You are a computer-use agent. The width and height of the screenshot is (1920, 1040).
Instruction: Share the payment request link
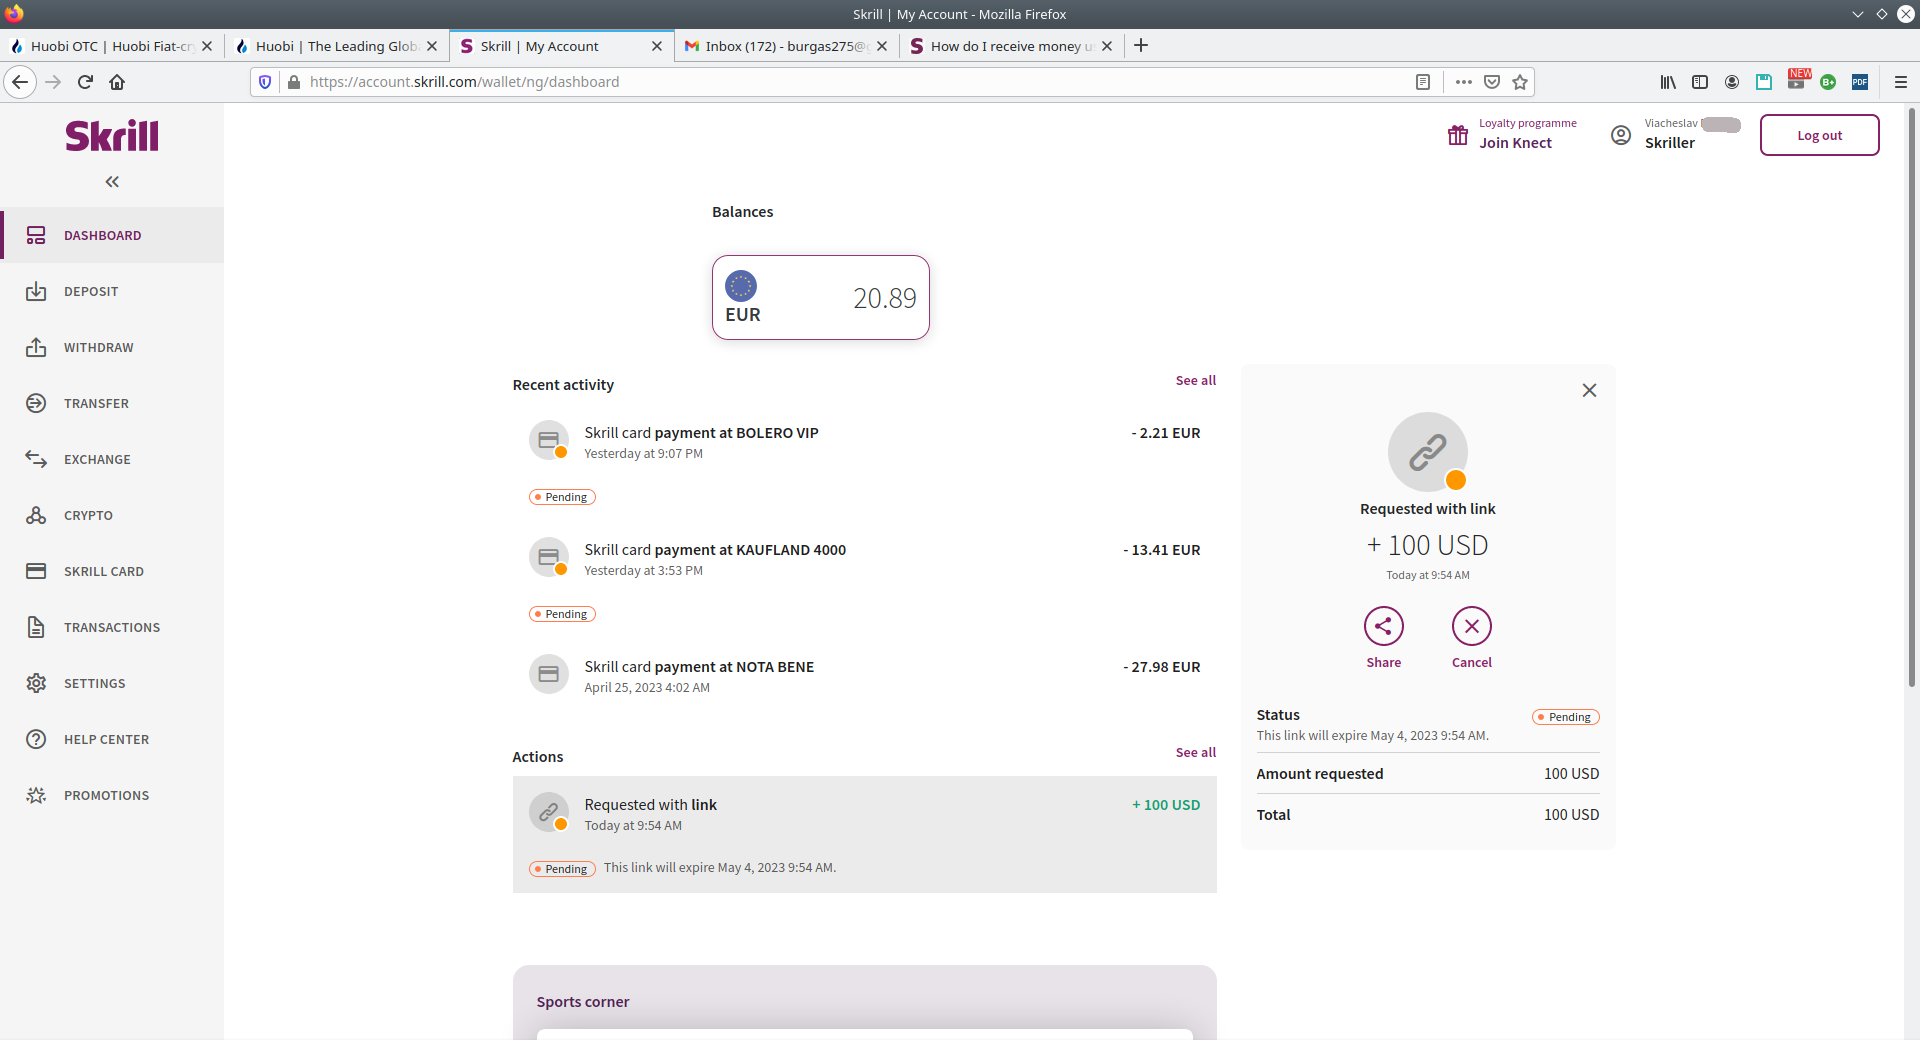pos(1384,626)
